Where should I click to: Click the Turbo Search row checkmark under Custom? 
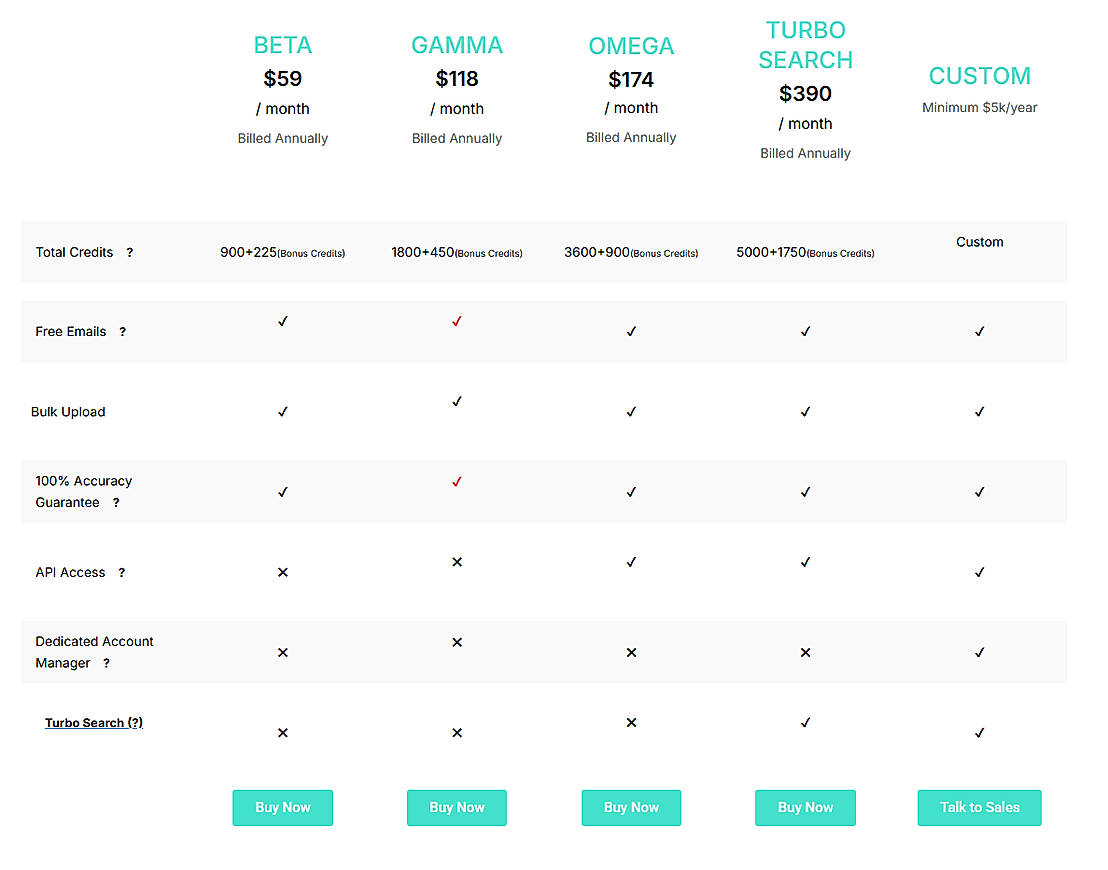coord(979,734)
